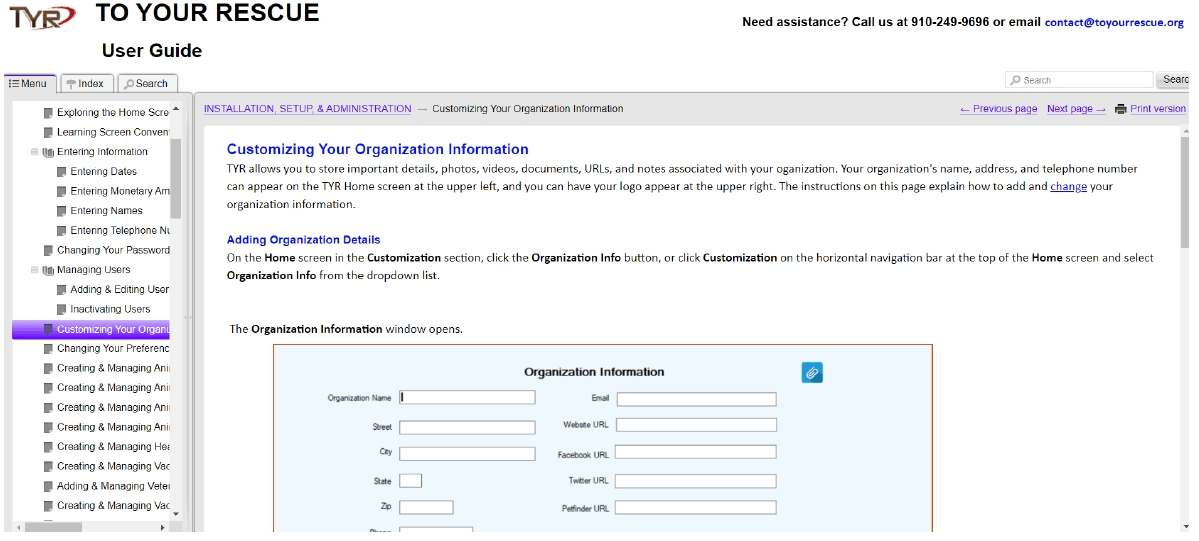Click the book icon beside Managing Users
This screenshot has width=1199, height=541.
pos(48,269)
